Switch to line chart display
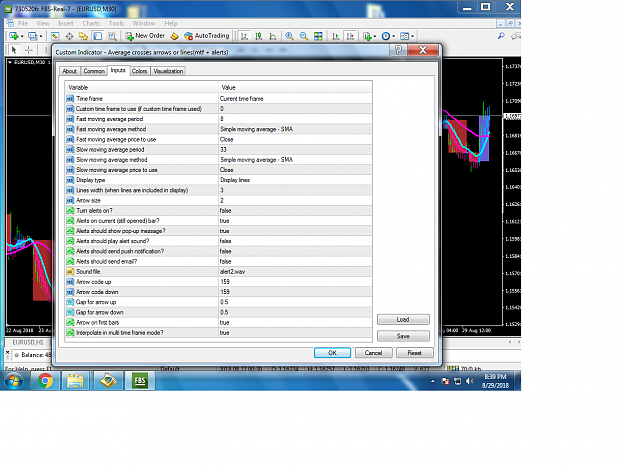 point(273,36)
